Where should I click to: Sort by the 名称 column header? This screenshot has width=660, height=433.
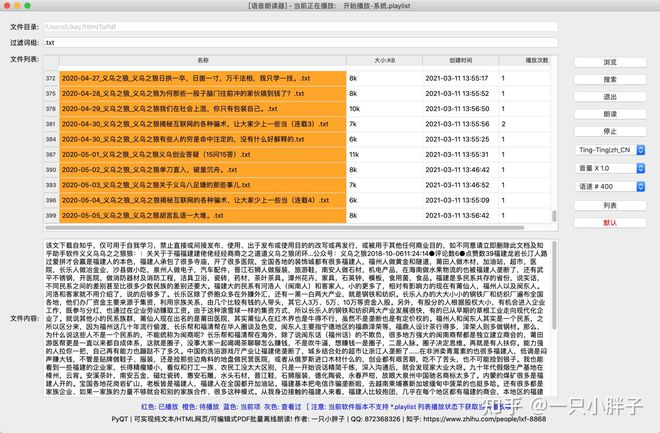click(x=203, y=61)
